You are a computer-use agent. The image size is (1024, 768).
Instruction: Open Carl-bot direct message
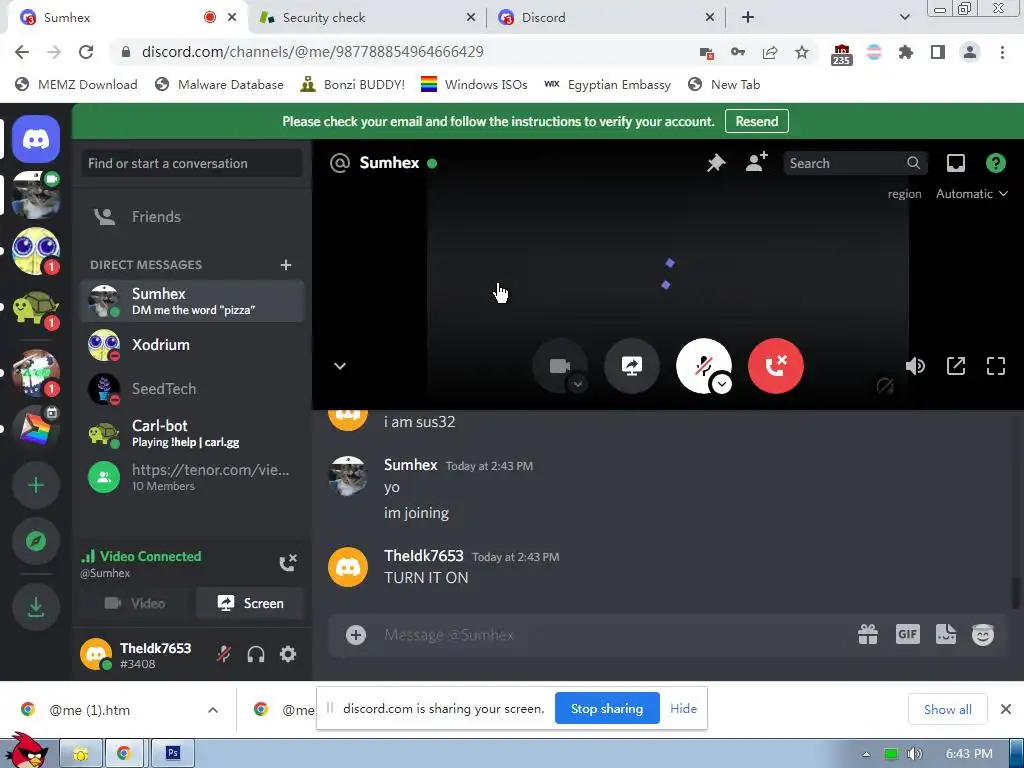[192, 433]
